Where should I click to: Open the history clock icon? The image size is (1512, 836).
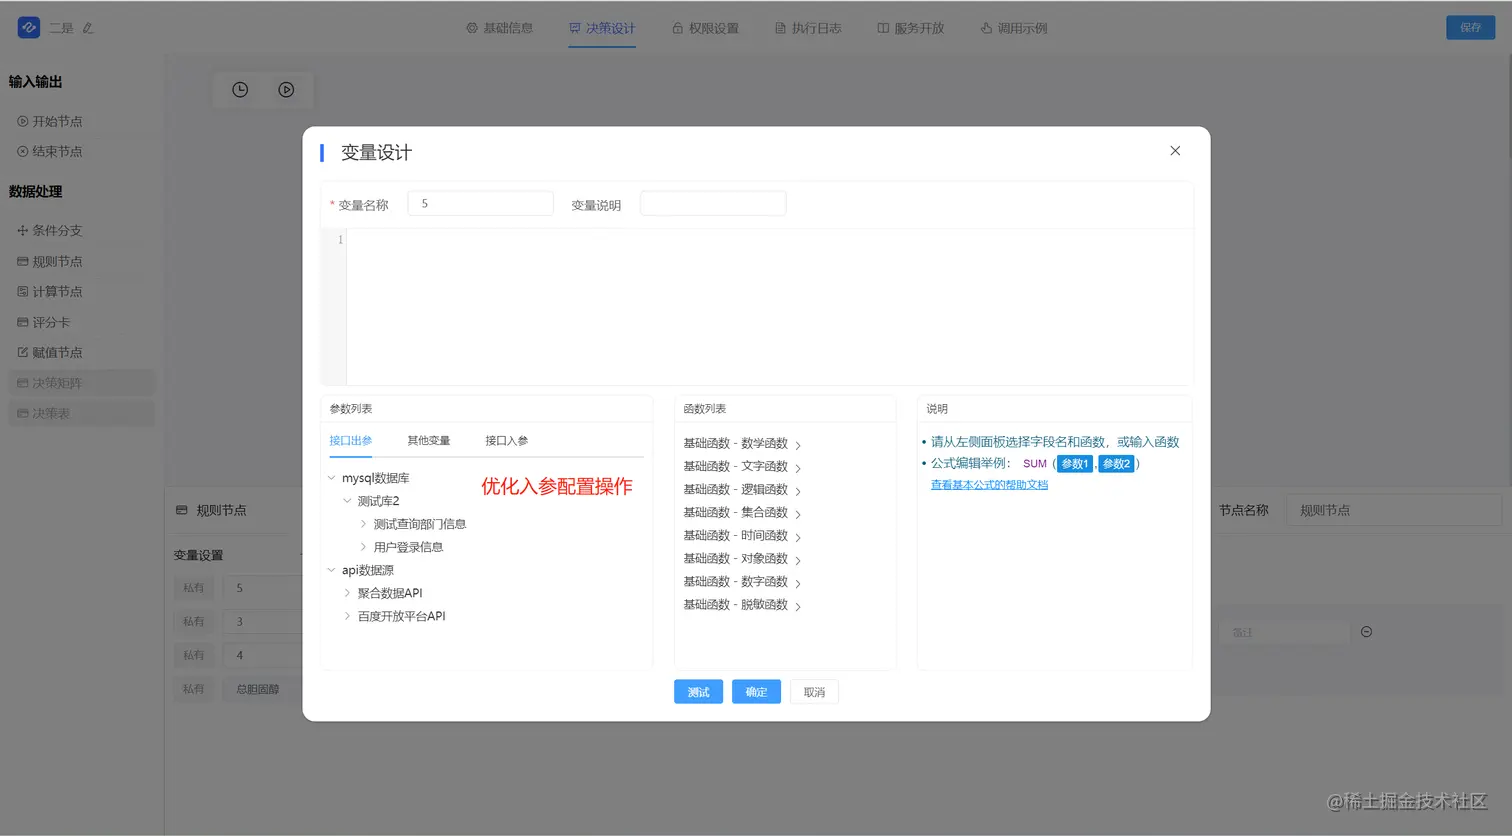[x=240, y=90]
